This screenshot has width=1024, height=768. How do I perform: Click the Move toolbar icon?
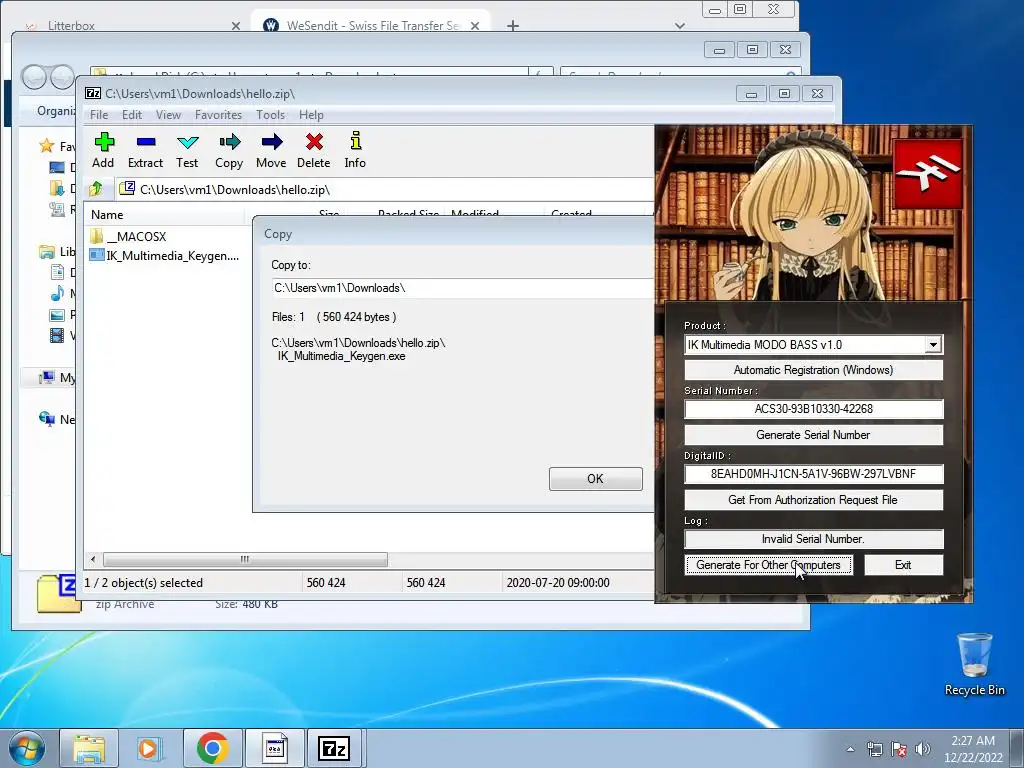[271, 150]
